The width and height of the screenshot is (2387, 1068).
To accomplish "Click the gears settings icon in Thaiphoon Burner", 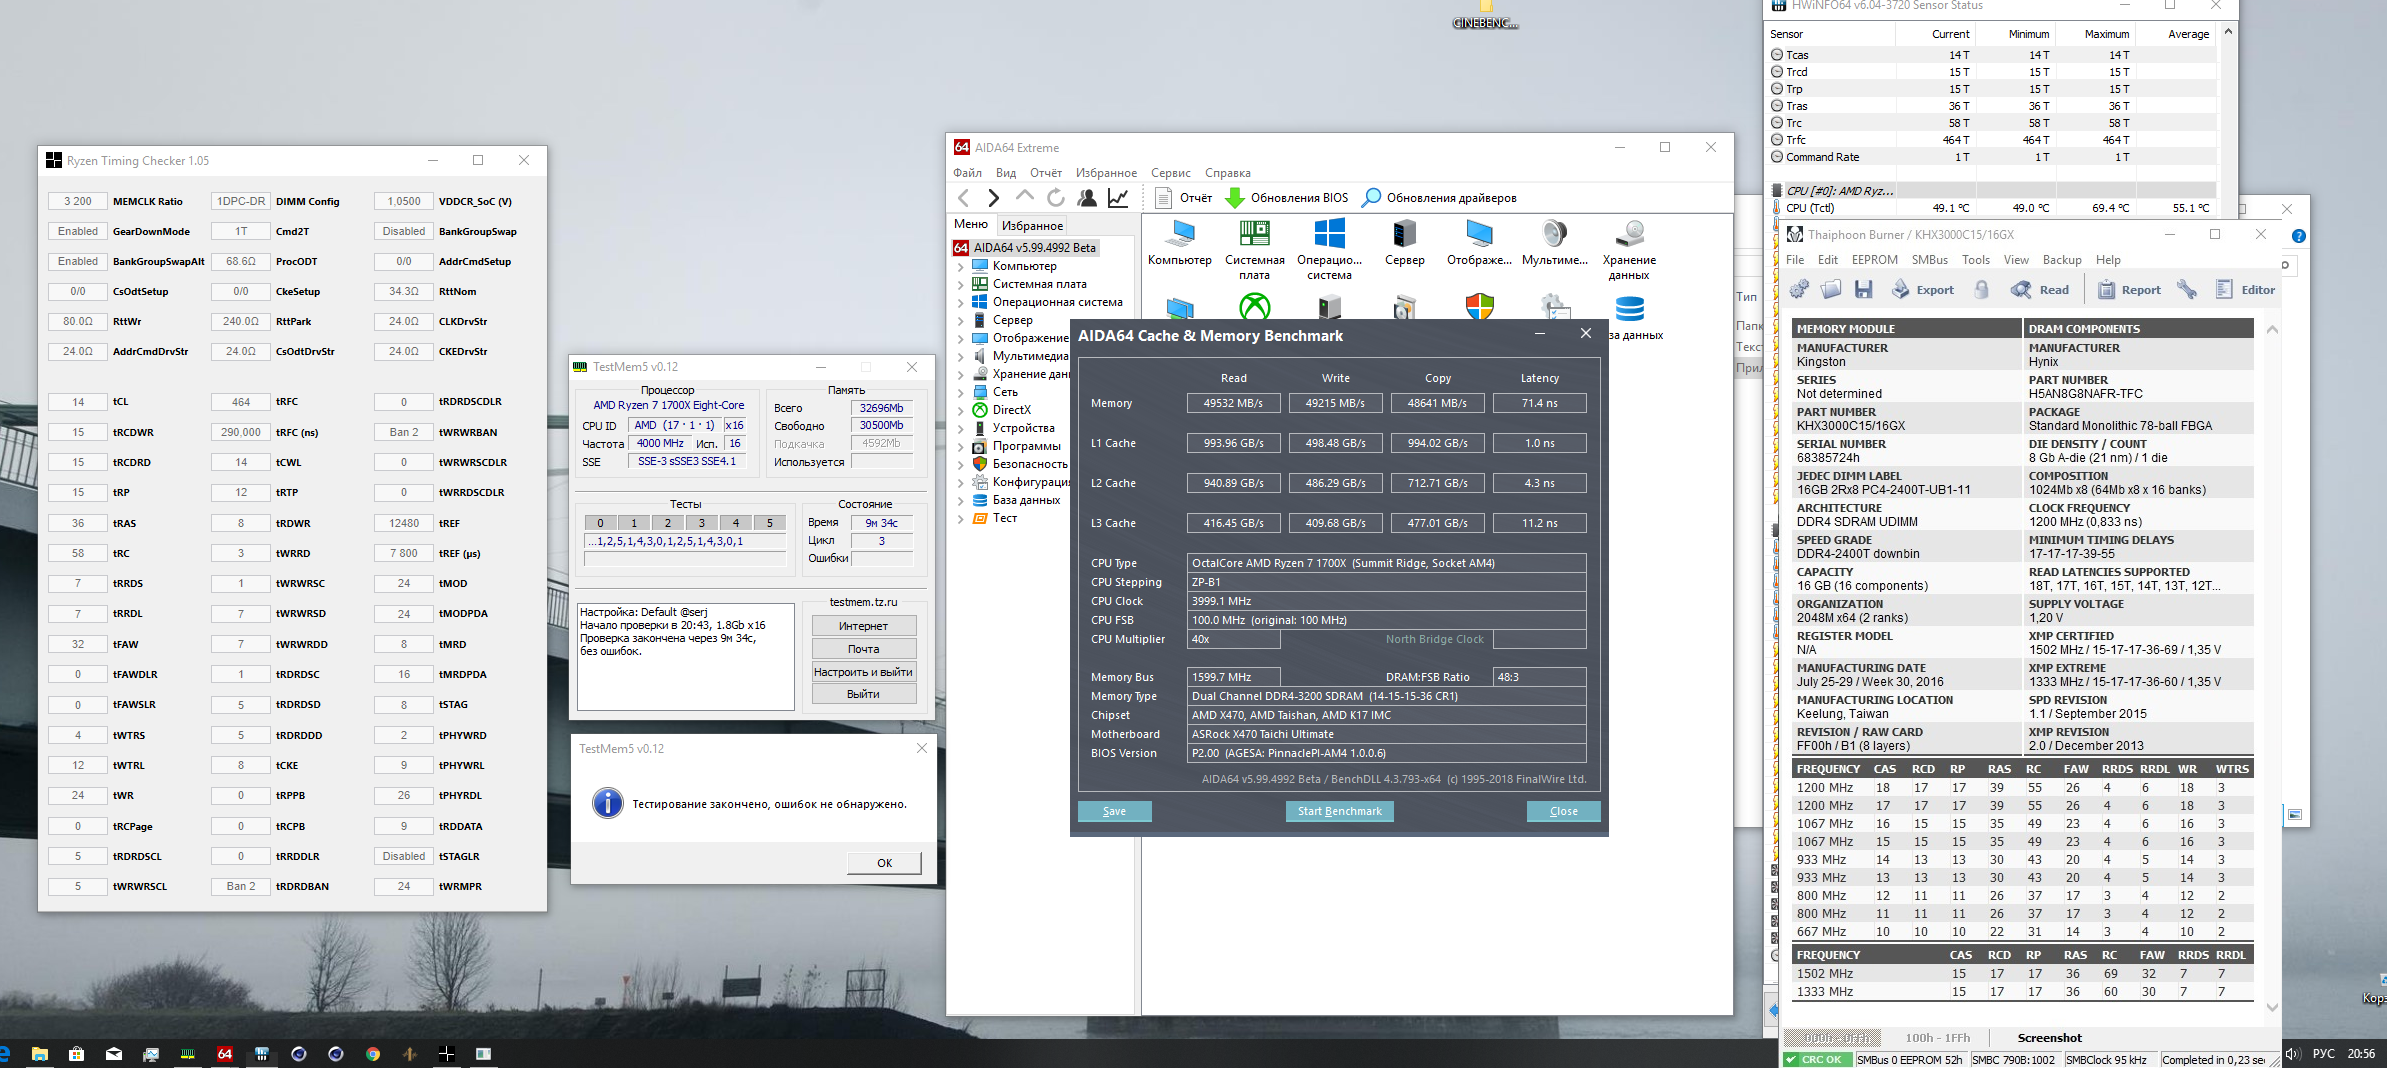I will (x=1799, y=290).
